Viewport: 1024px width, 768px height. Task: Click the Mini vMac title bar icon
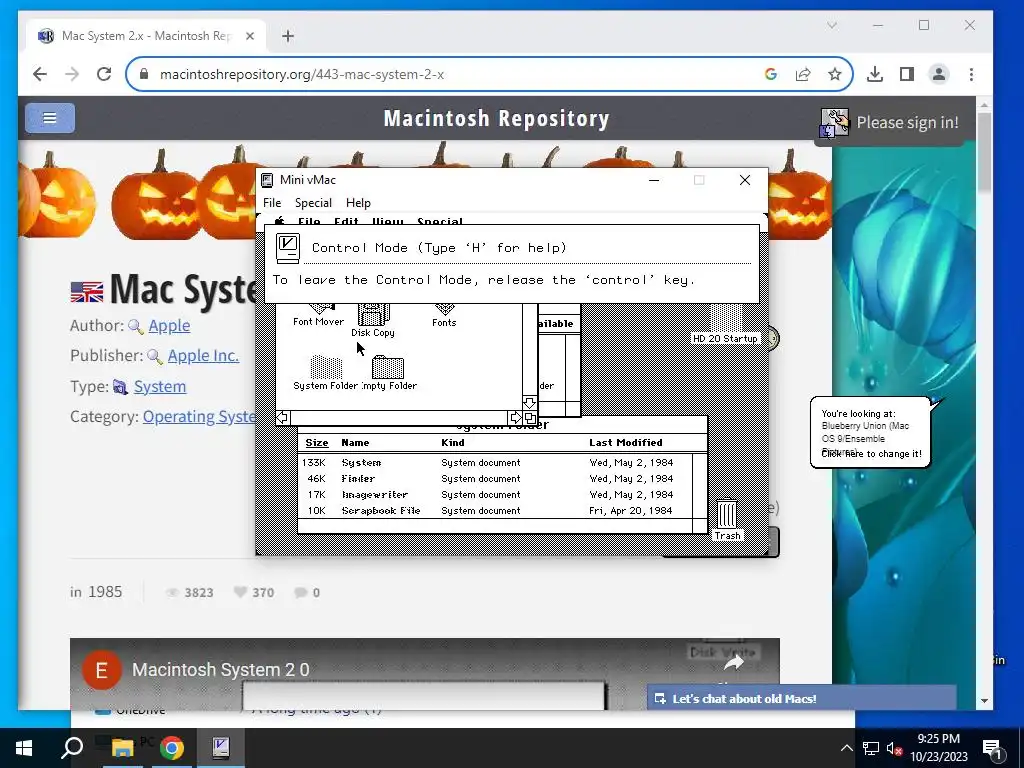[266, 180]
